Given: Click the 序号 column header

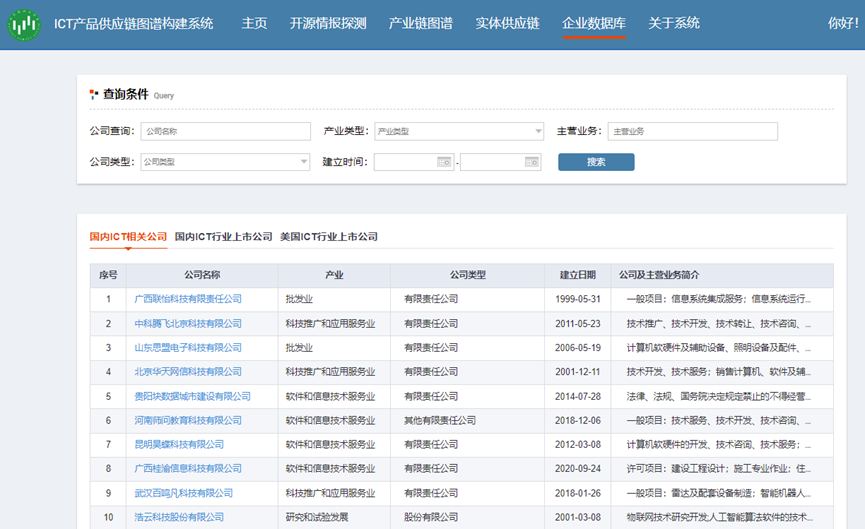Looking at the screenshot, I should tap(108, 275).
